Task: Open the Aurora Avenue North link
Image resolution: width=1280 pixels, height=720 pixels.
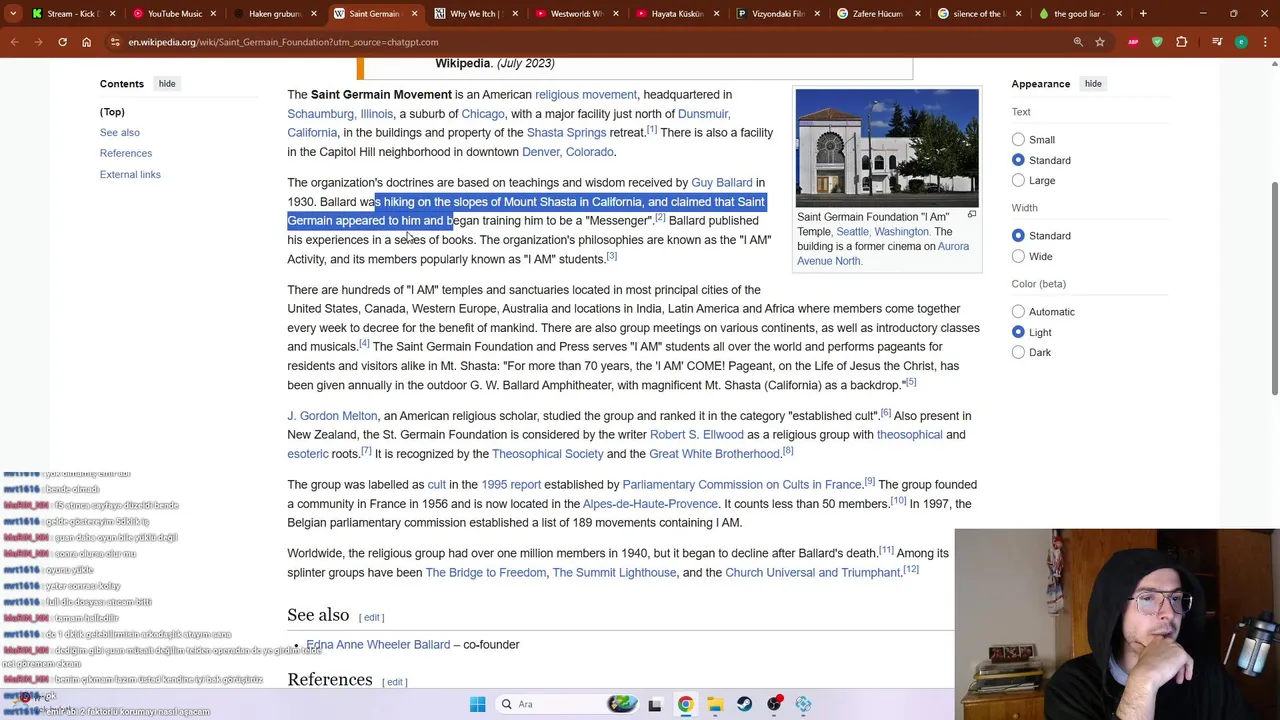Action: pos(883,254)
